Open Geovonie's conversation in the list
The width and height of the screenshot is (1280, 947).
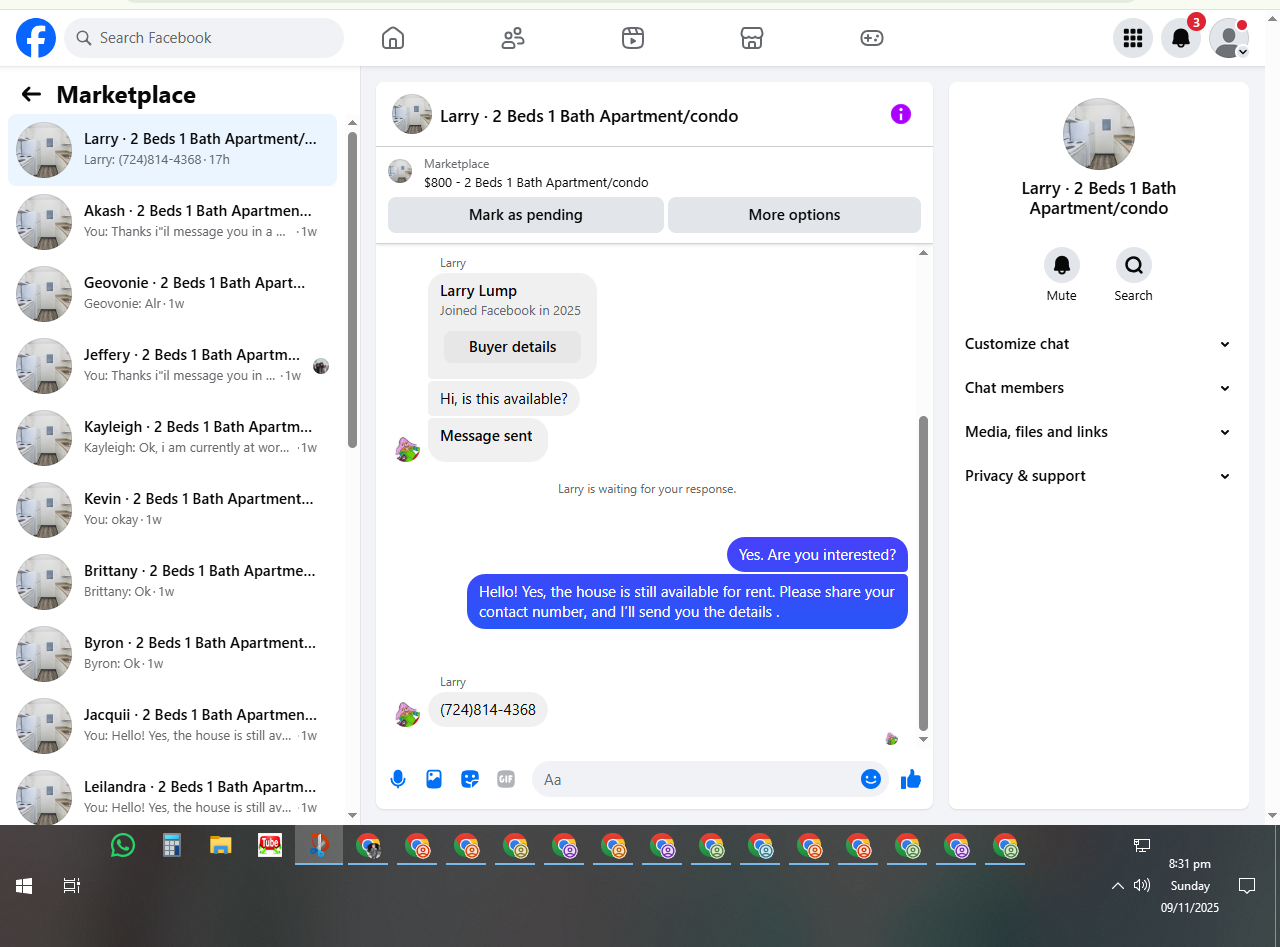click(x=172, y=294)
